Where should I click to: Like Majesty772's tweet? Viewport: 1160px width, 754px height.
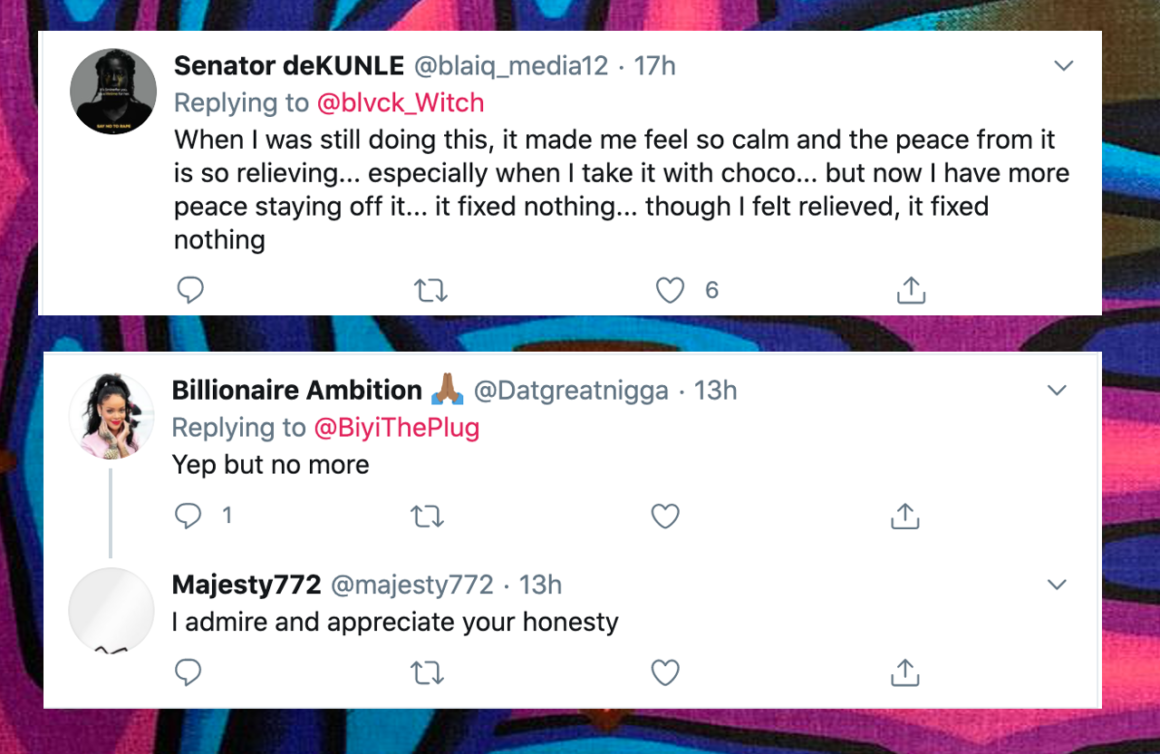(x=665, y=673)
